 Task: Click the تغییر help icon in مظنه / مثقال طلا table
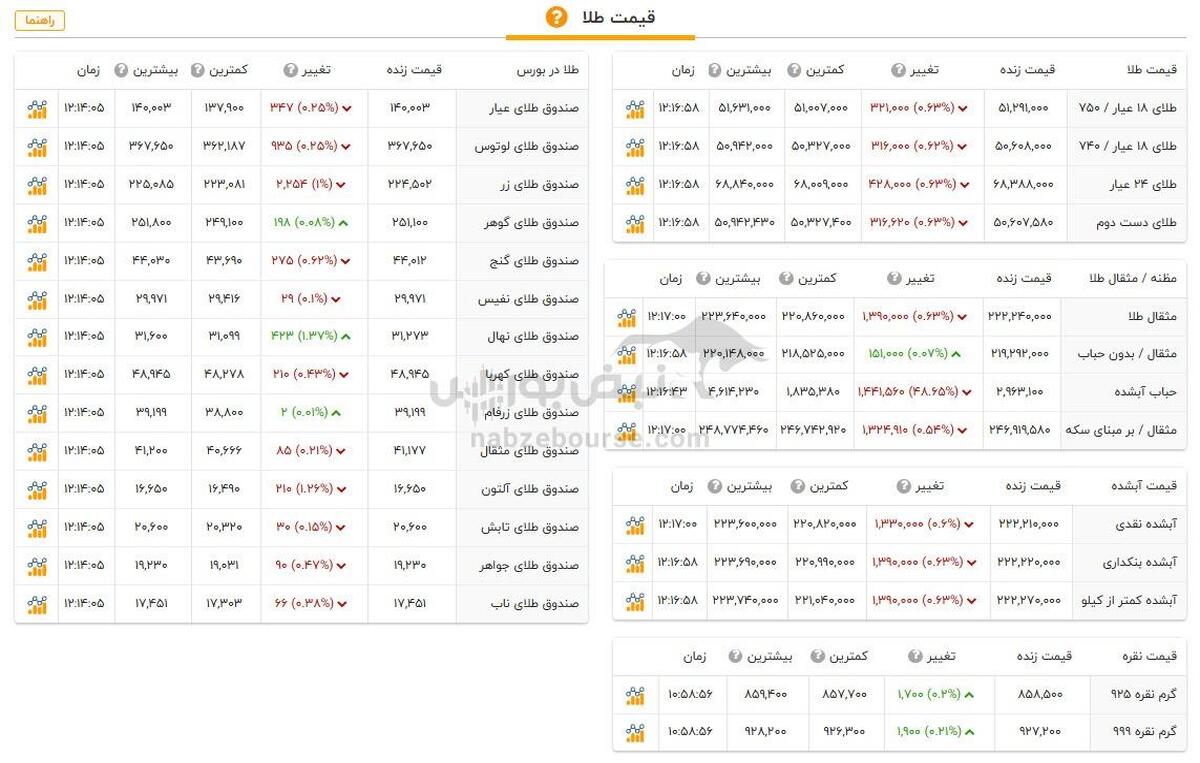pyautogui.click(x=892, y=278)
